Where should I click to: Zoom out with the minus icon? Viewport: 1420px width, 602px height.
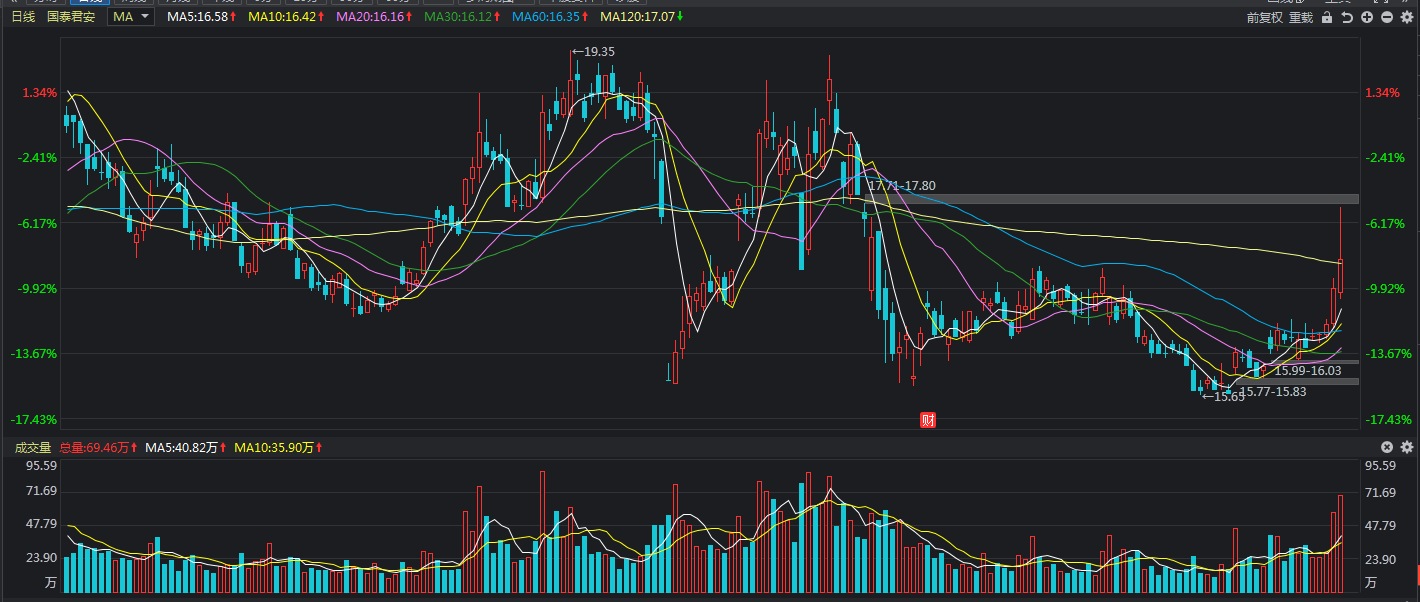(1387, 17)
